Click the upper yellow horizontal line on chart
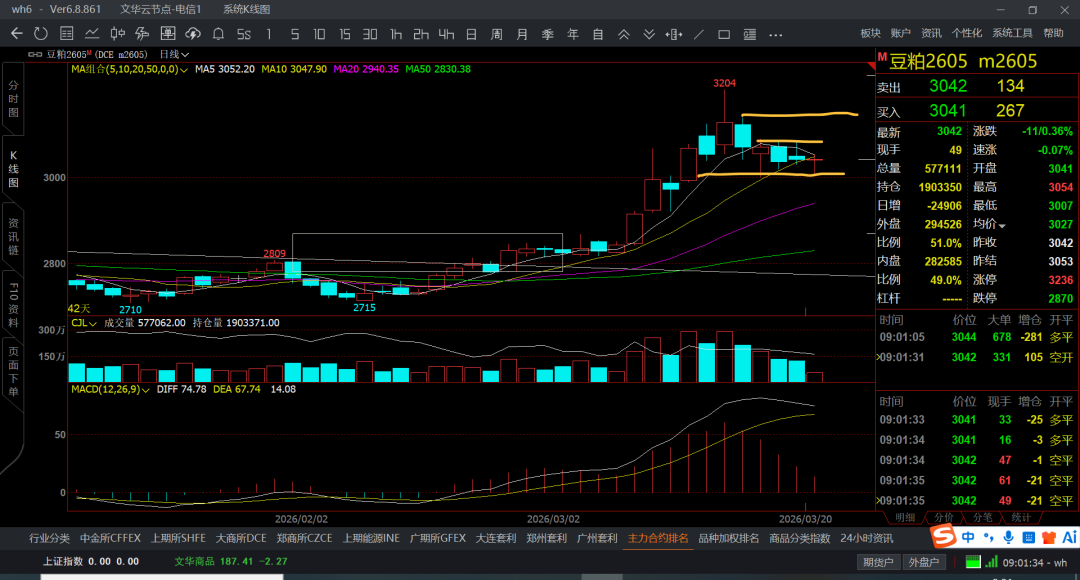Screen dimensions: 1080x580 pyautogui.click(x=800, y=115)
